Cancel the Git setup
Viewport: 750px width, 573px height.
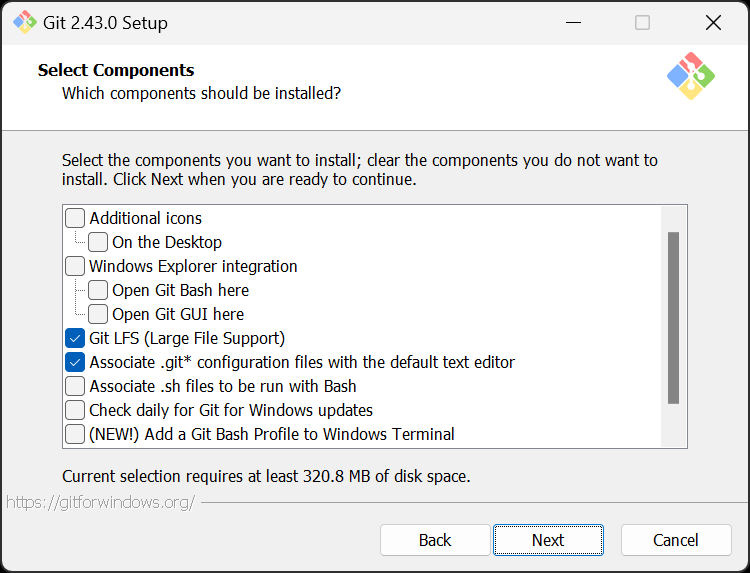tap(676, 540)
